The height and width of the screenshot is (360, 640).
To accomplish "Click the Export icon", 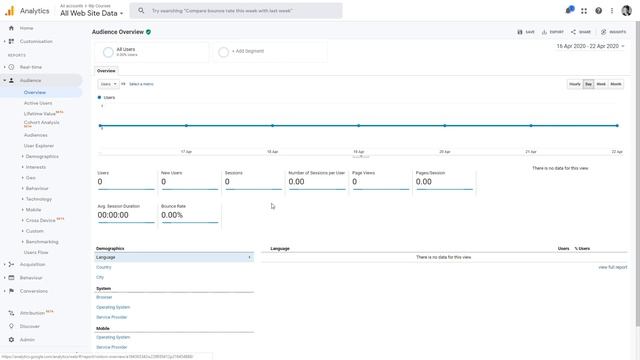I will (544, 32).
